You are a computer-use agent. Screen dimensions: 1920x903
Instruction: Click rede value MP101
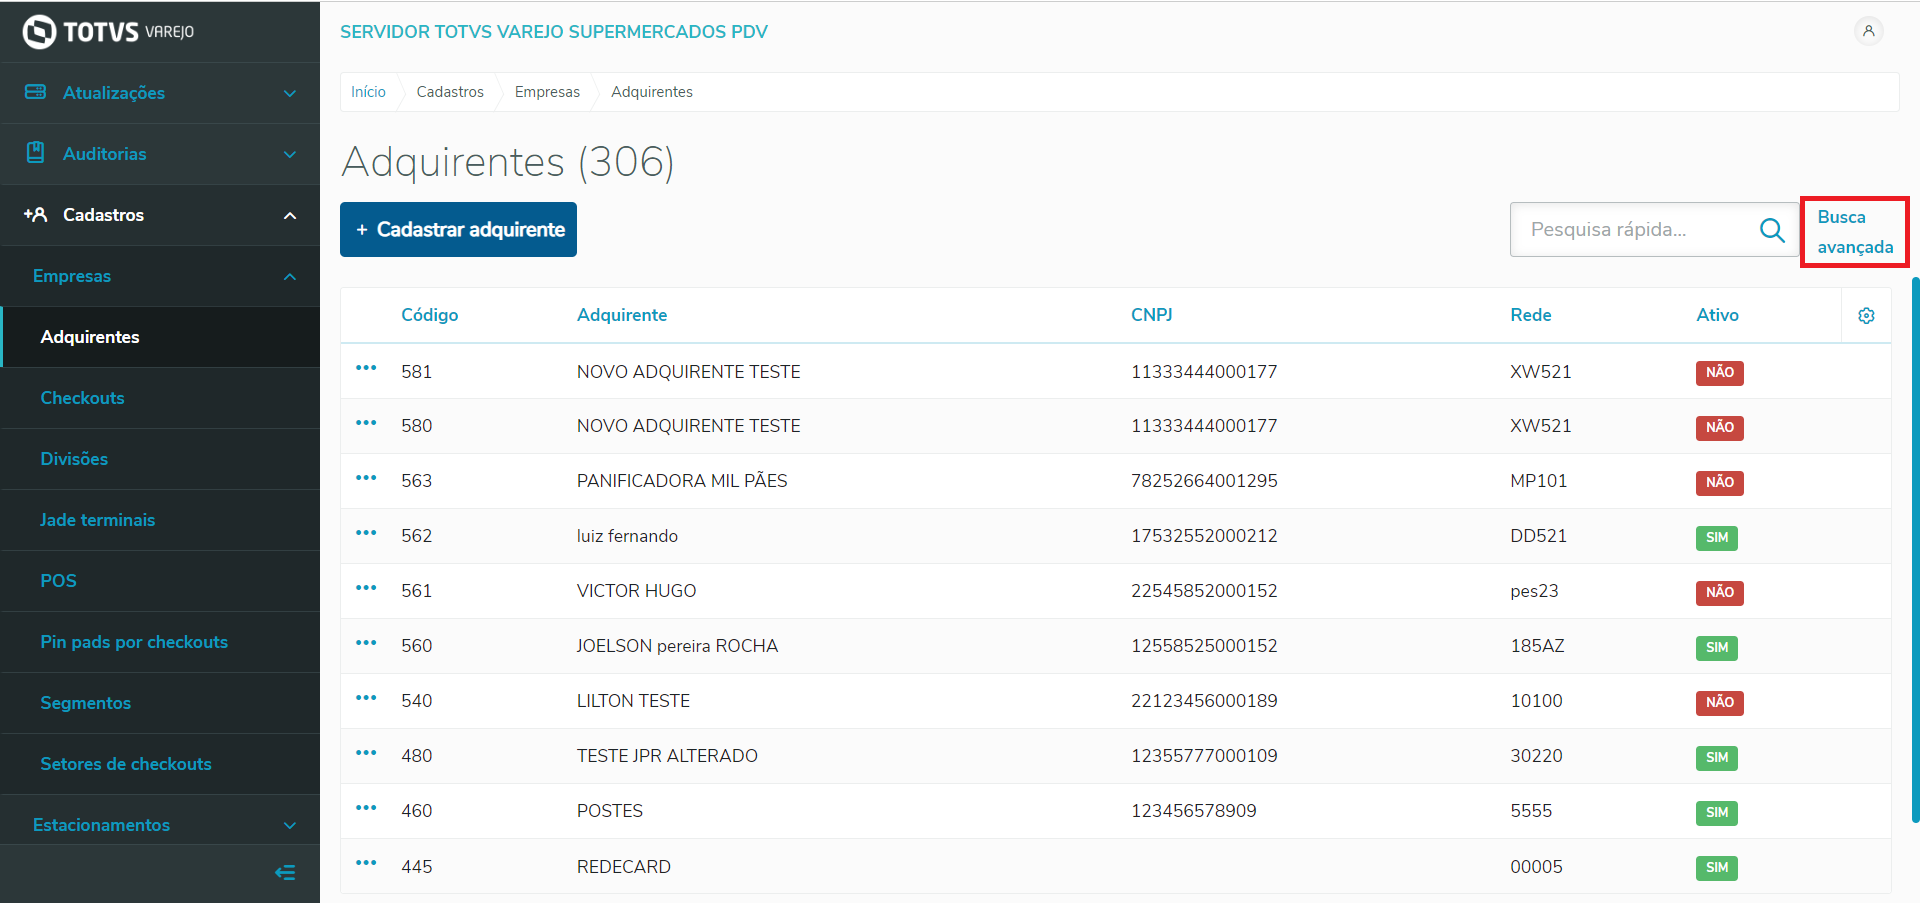pyautogui.click(x=1538, y=481)
